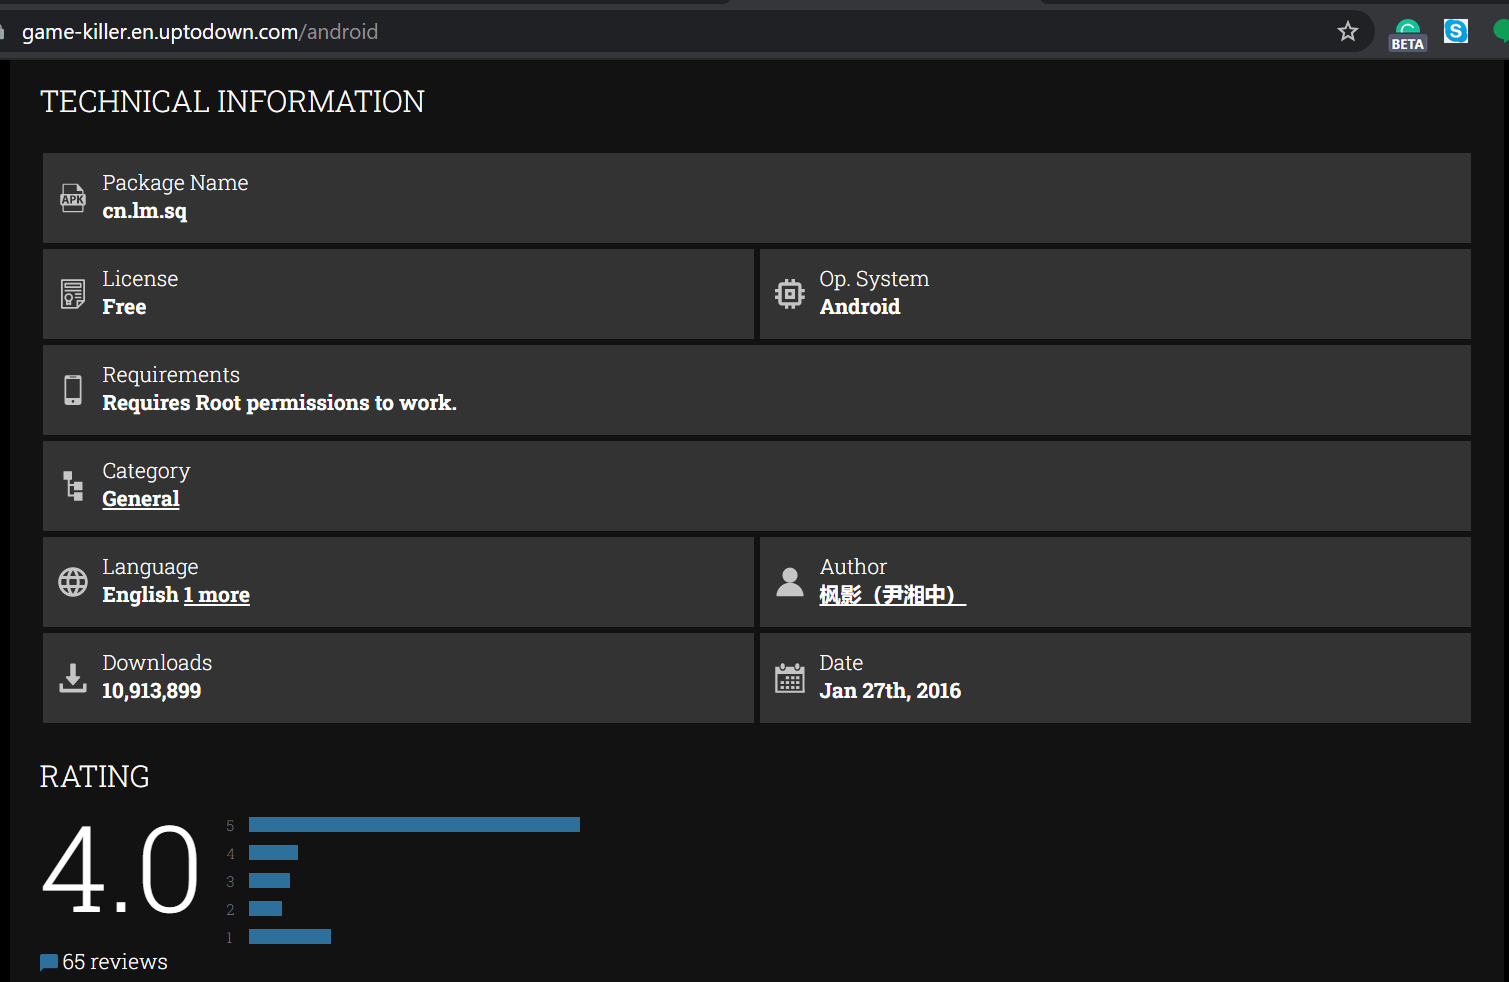Open the BETA browser extension
This screenshot has height=982, width=1509.
(1407, 34)
